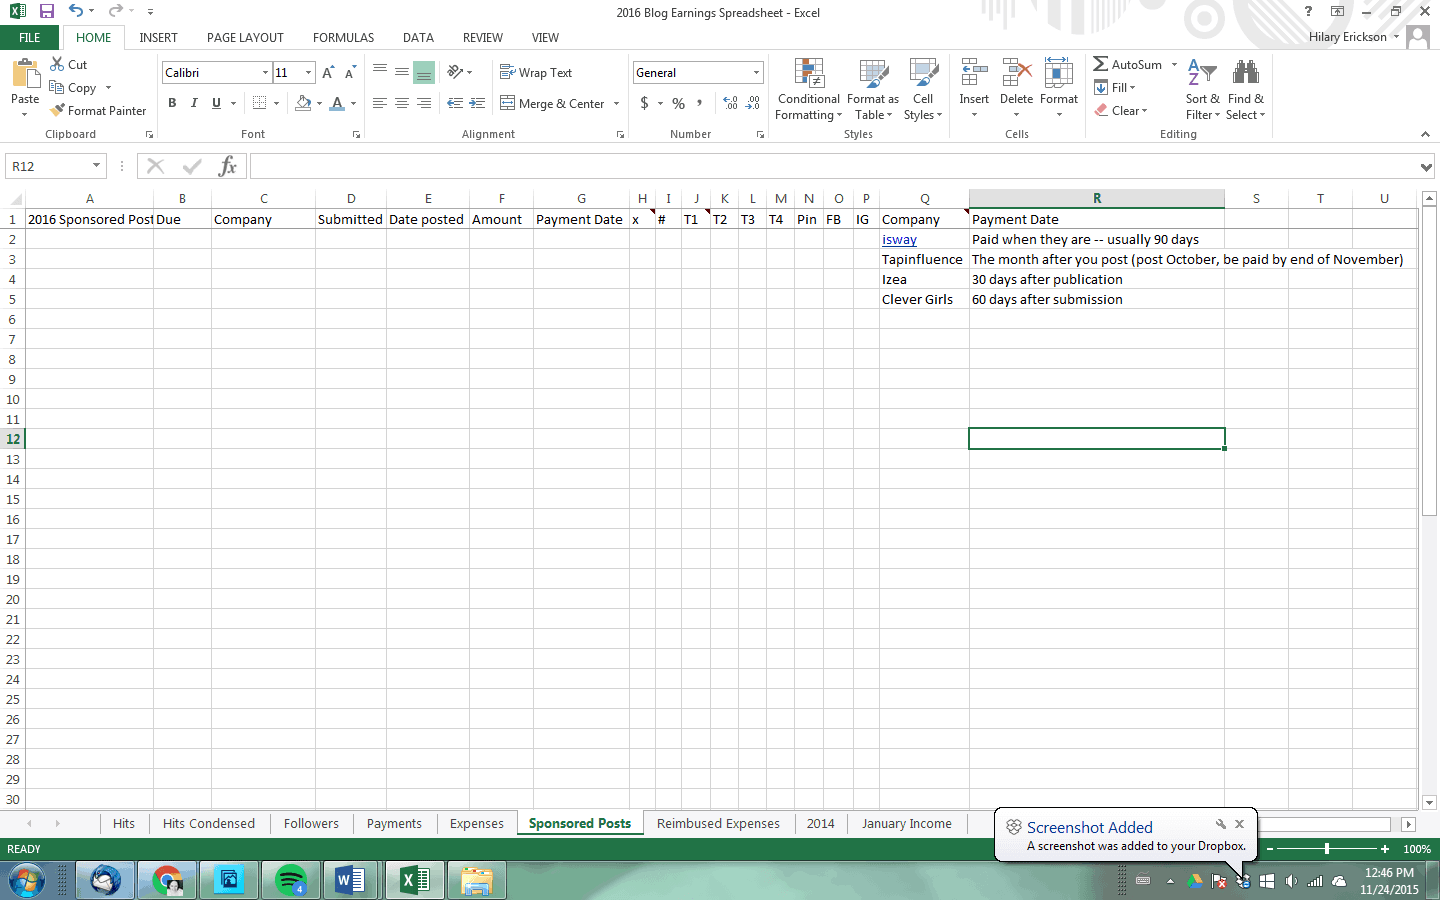This screenshot has height=900, width=1440.
Task: Increase indent of cell contents
Action: [x=478, y=103]
